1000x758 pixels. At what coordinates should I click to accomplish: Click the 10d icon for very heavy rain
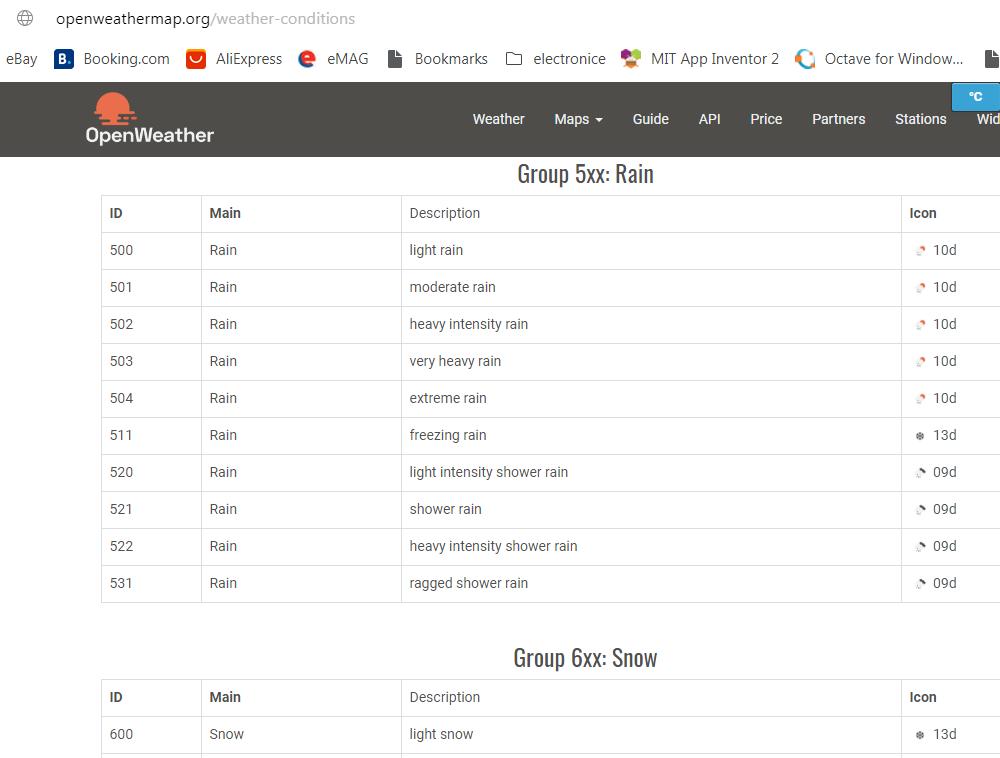coord(920,361)
